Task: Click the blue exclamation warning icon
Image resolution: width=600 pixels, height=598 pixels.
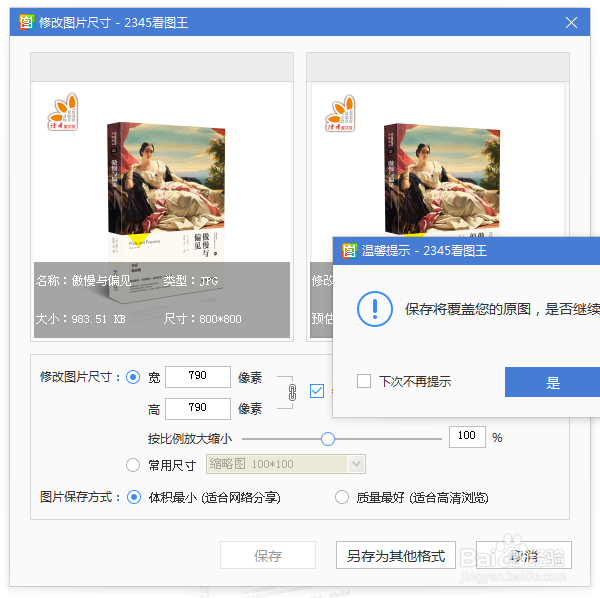Action: pos(375,309)
